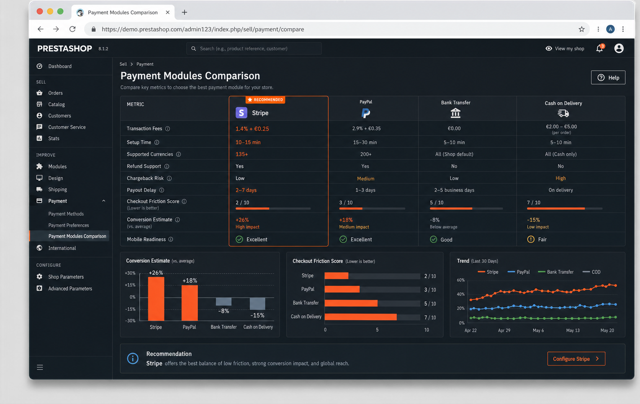
Task: Click info icon next to Supported Currencies
Action: (178, 154)
